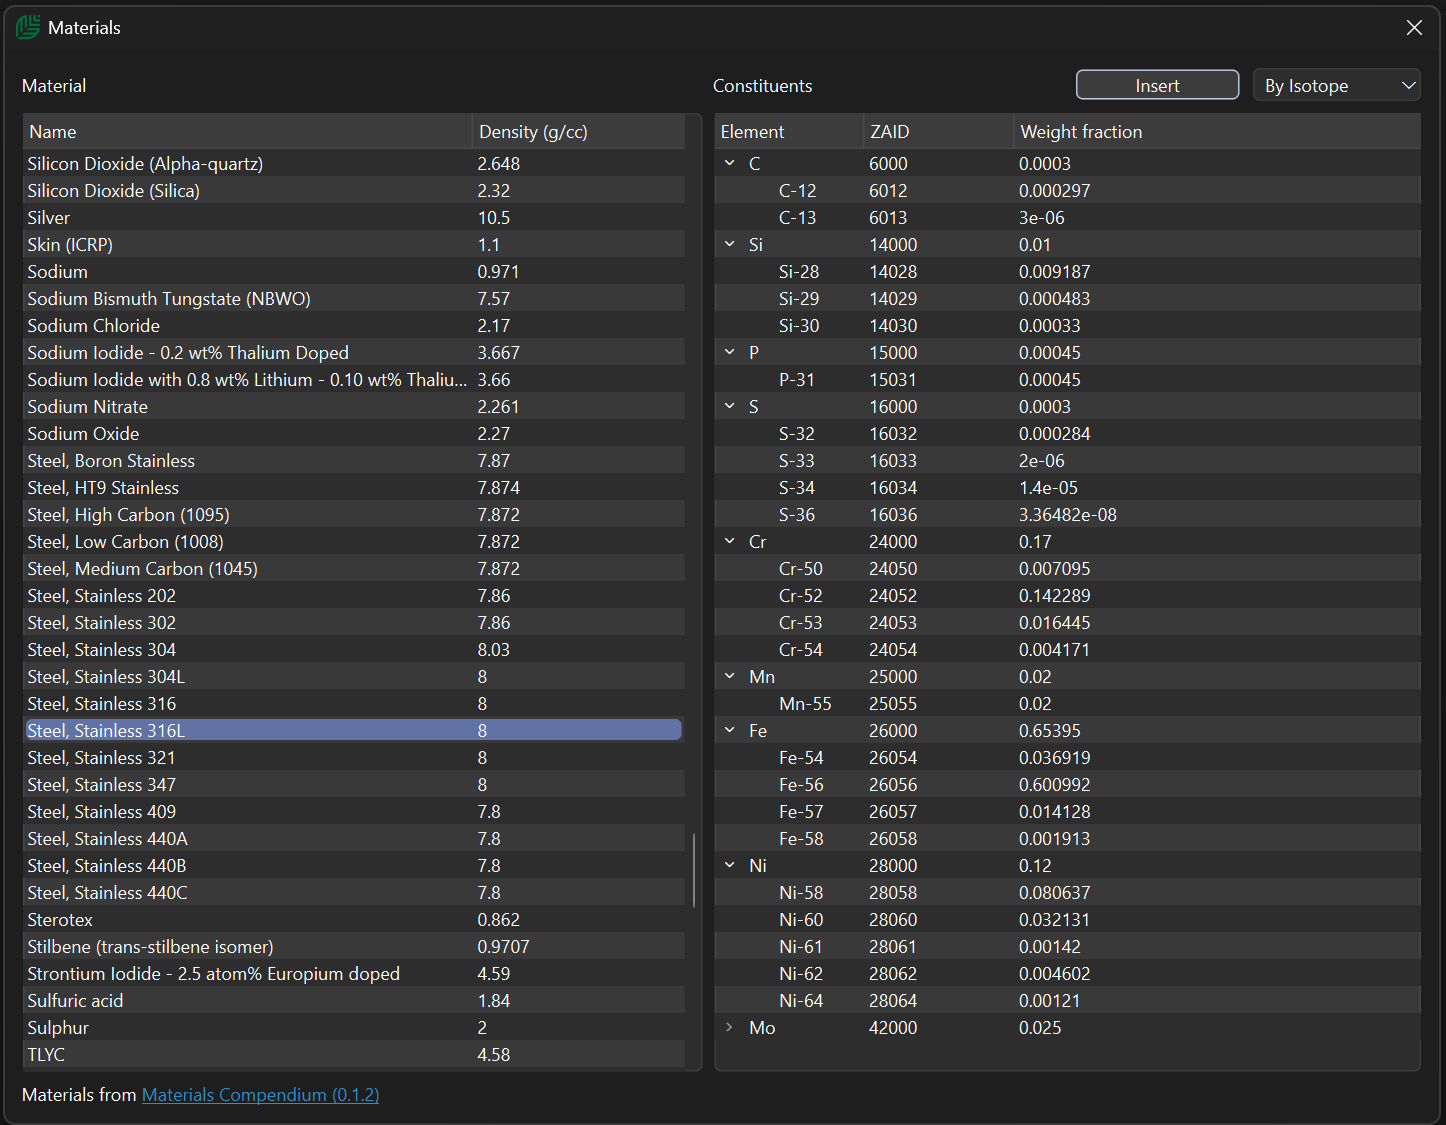The width and height of the screenshot is (1446, 1125).
Task: Click the Materials app leaf icon
Action: tap(28, 27)
